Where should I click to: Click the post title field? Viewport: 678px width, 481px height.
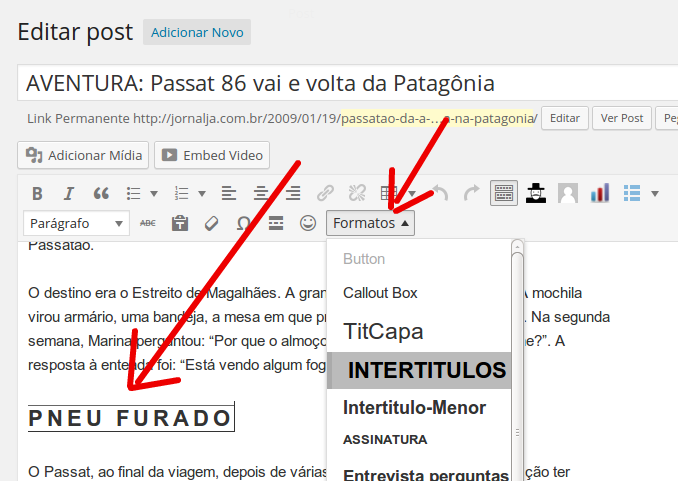pyautogui.click(x=348, y=83)
